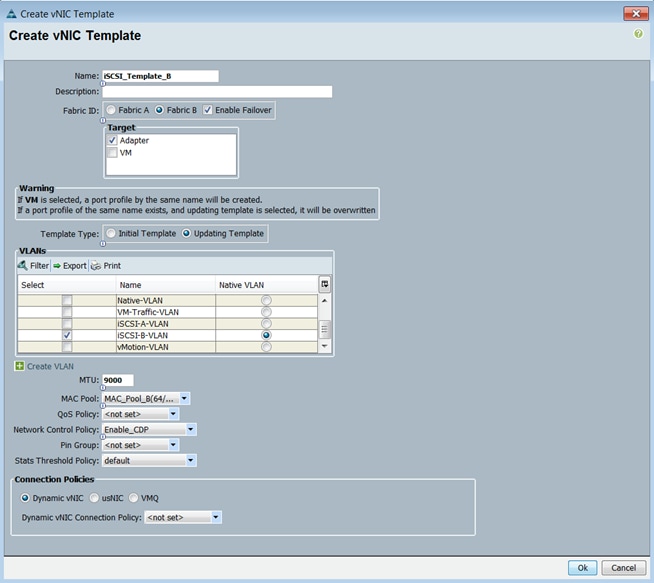654x583 pixels.
Task: Click the VLAN list scrollbar thumb
Action: click(x=324, y=329)
